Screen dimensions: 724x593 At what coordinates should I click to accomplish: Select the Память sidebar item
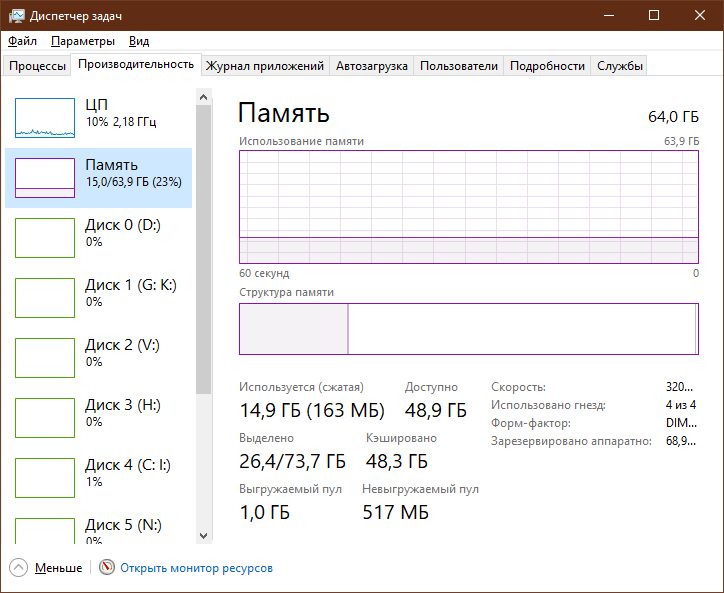coord(98,178)
